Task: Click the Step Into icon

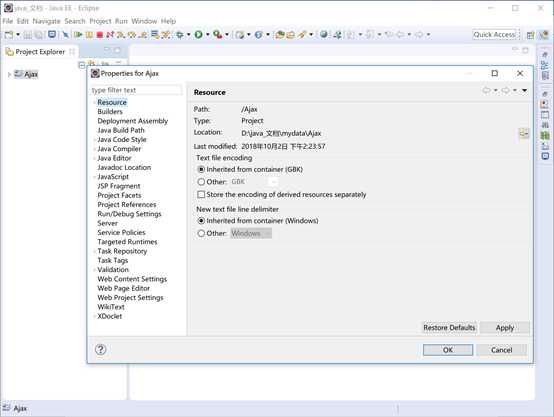Action: click(x=121, y=35)
